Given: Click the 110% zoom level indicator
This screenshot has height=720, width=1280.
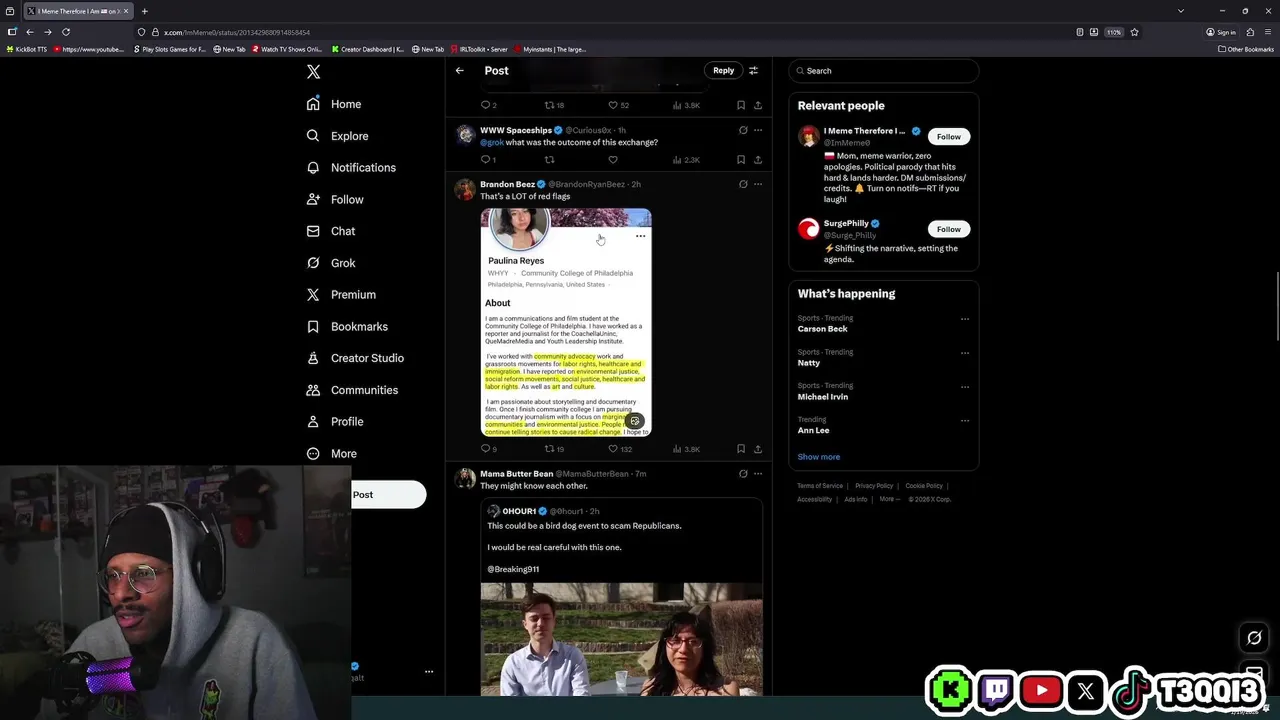Looking at the screenshot, I should tap(1113, 32).
